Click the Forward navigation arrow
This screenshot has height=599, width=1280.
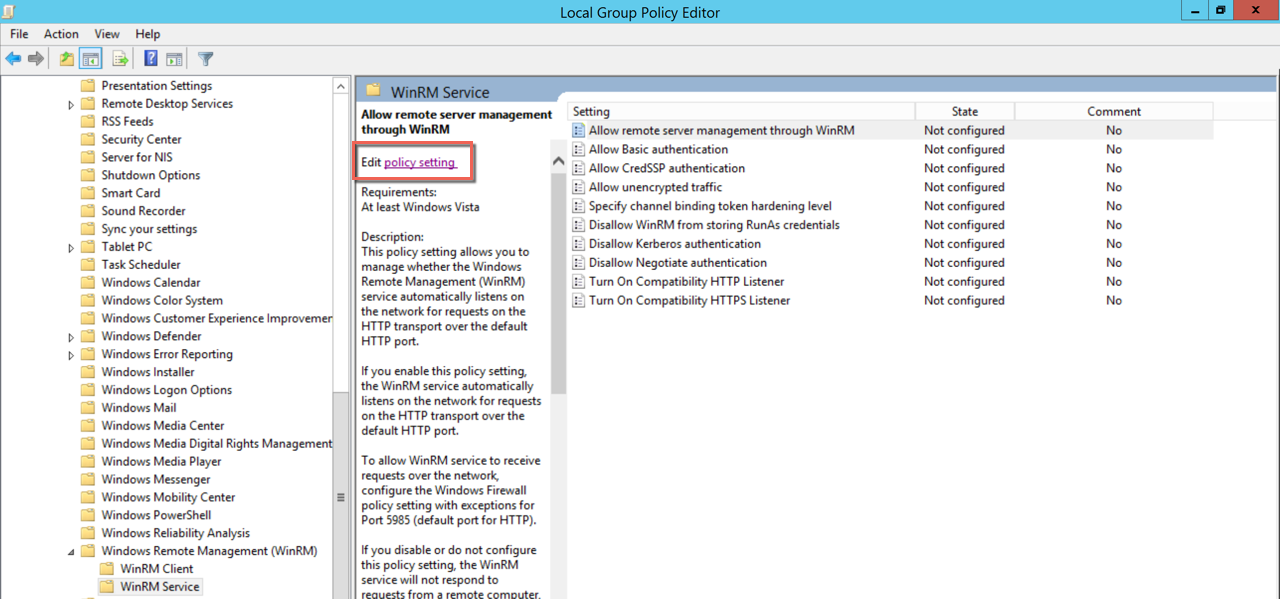[36, 58]
